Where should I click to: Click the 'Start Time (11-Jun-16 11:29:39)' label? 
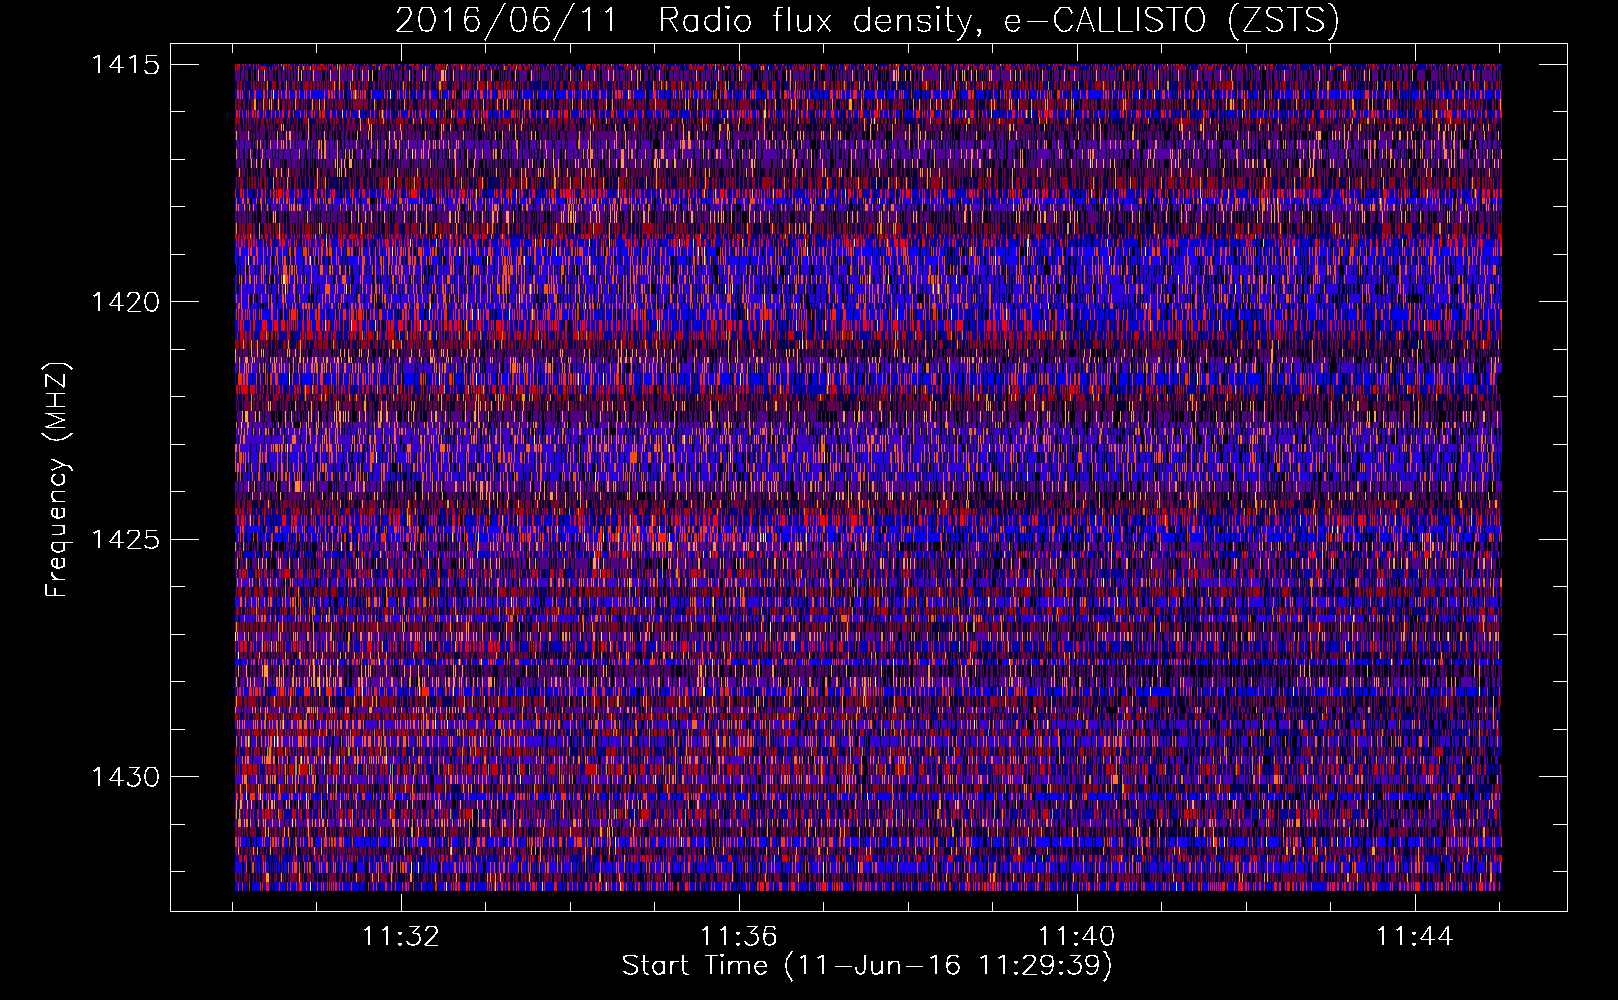pyautogui.click(x=867, y=966)
